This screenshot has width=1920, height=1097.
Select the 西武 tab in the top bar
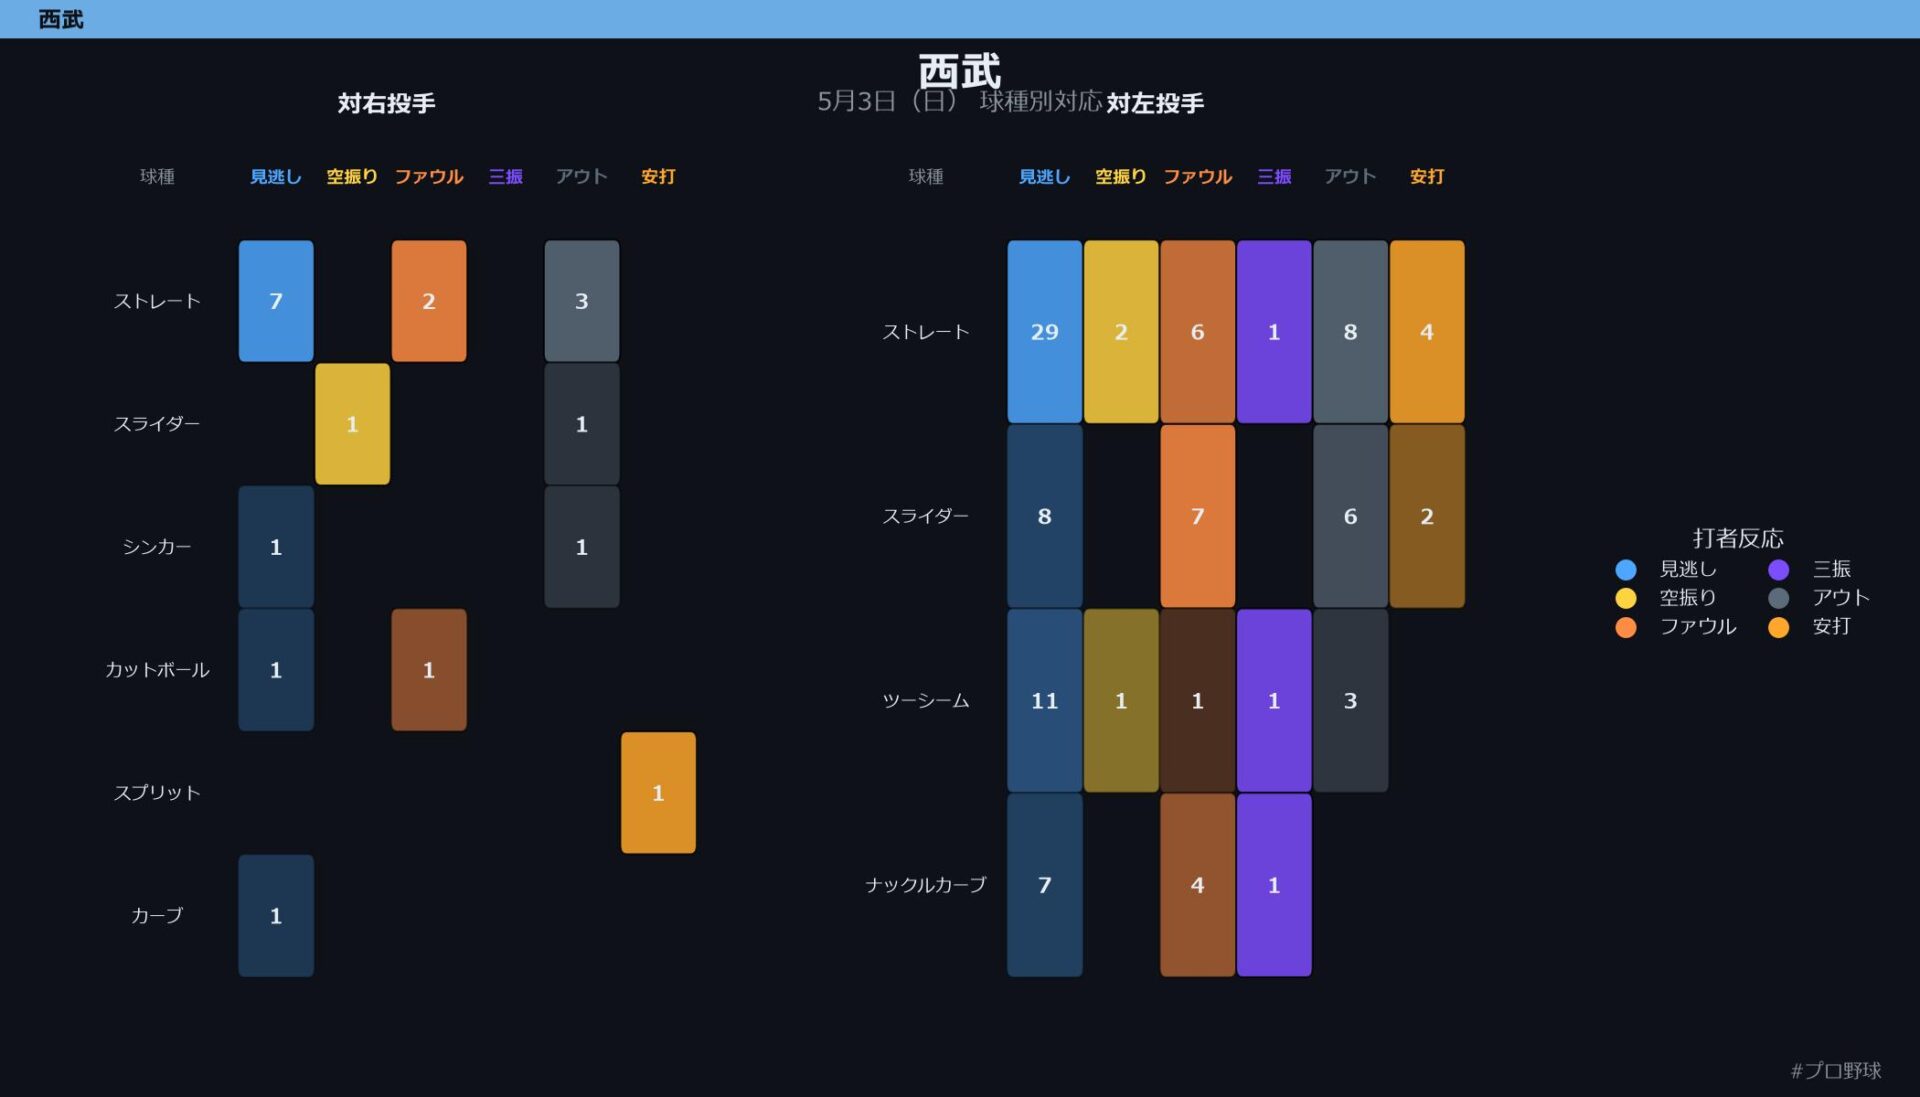[61, 19]
